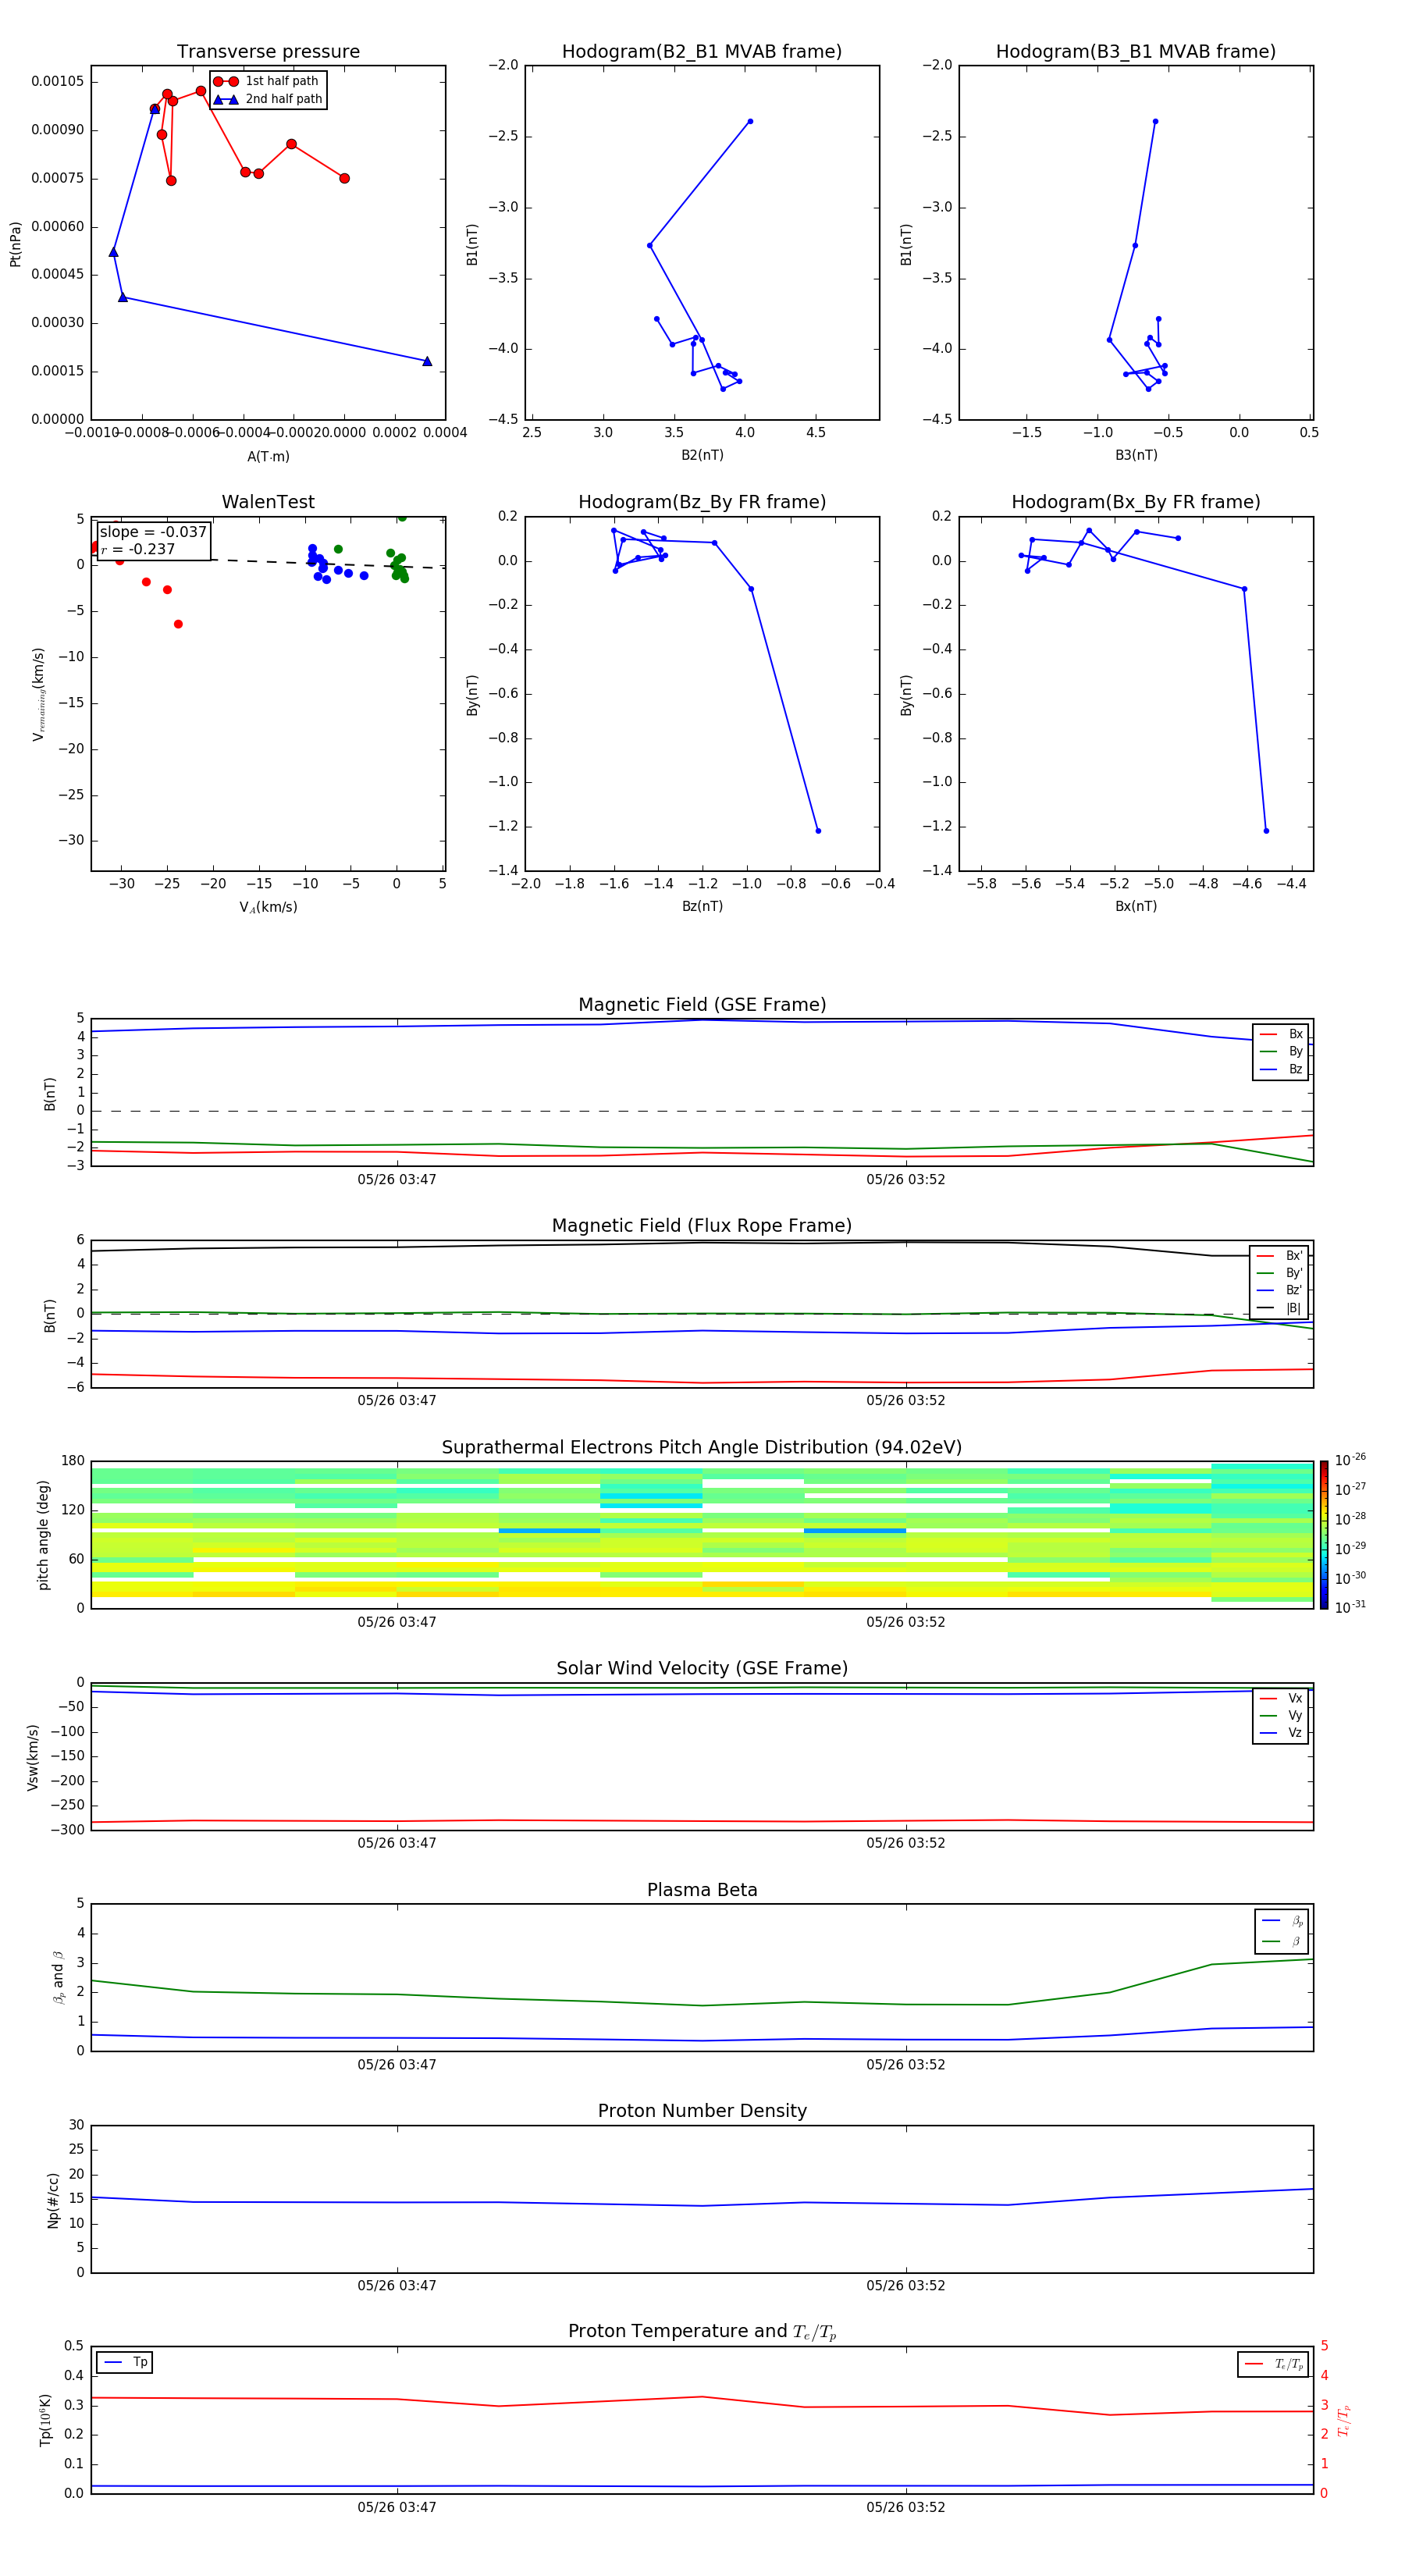Click the βp legend entry in Plasma Beta plot
This screenshot has width=1405, height=2576.
(x=1281, y=1921)
